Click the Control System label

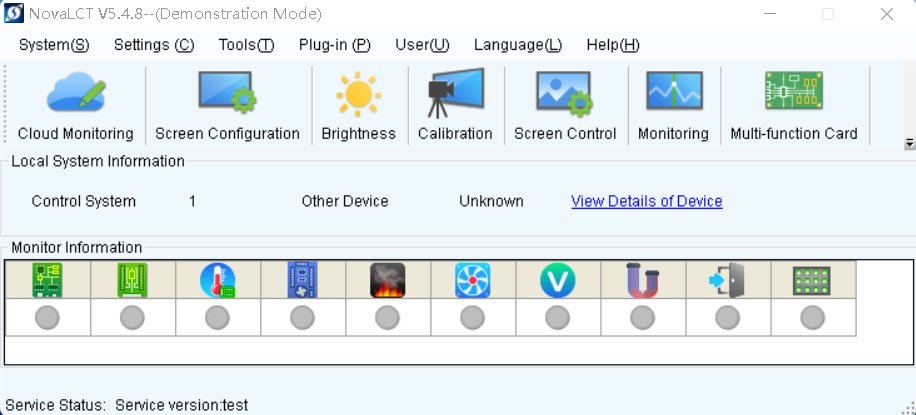(84, 201)
